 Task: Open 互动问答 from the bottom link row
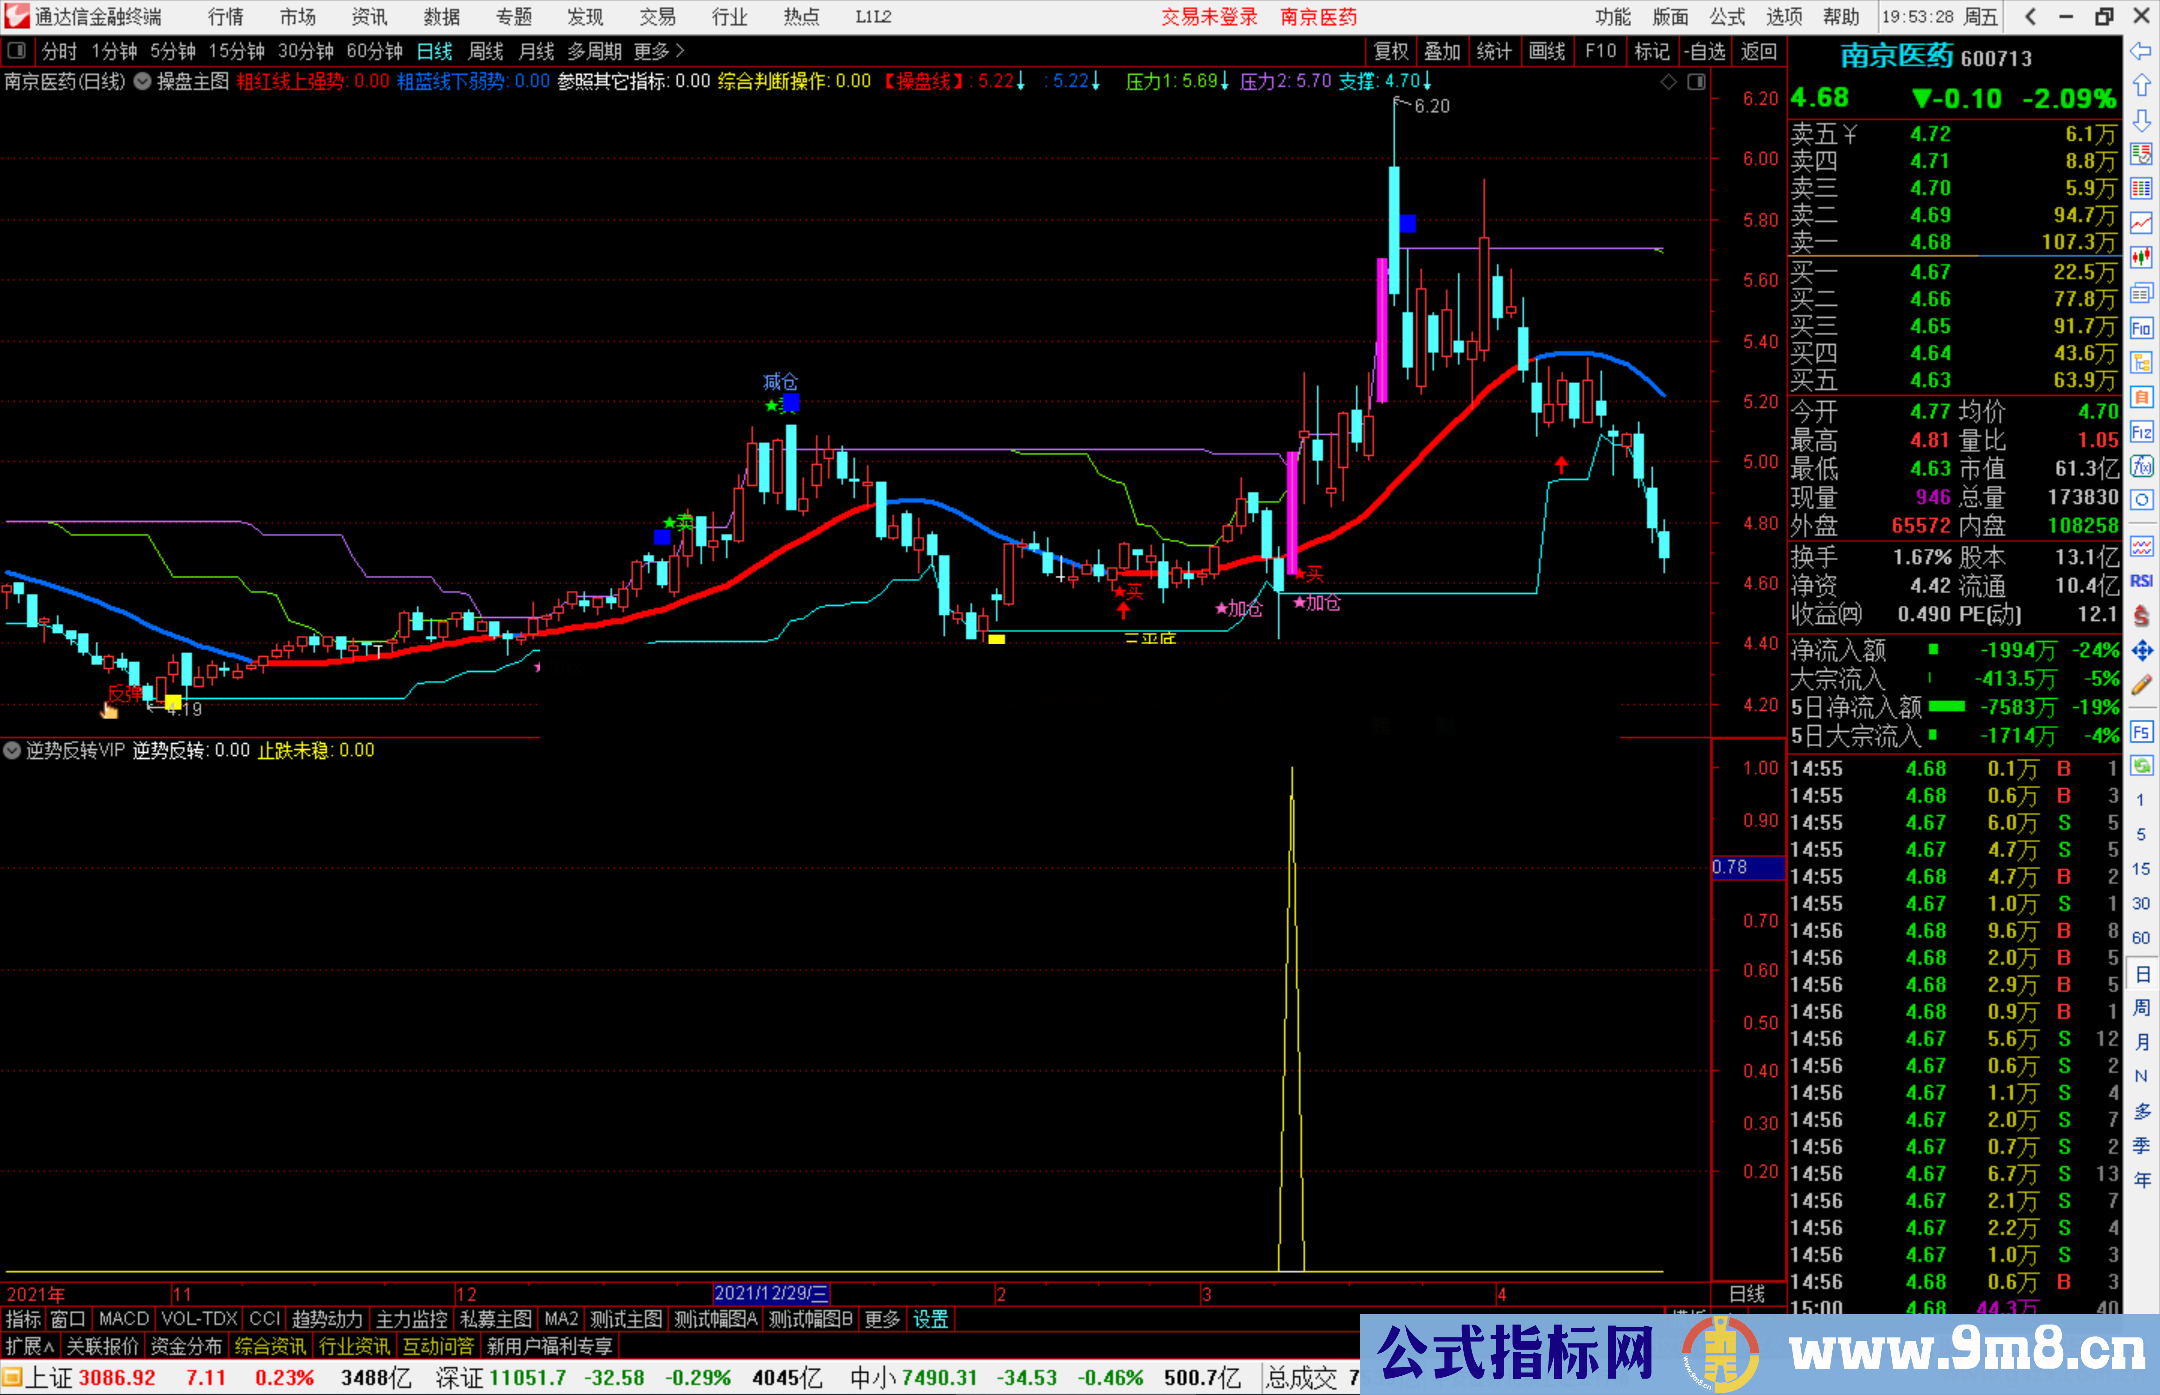point(438,1346)
